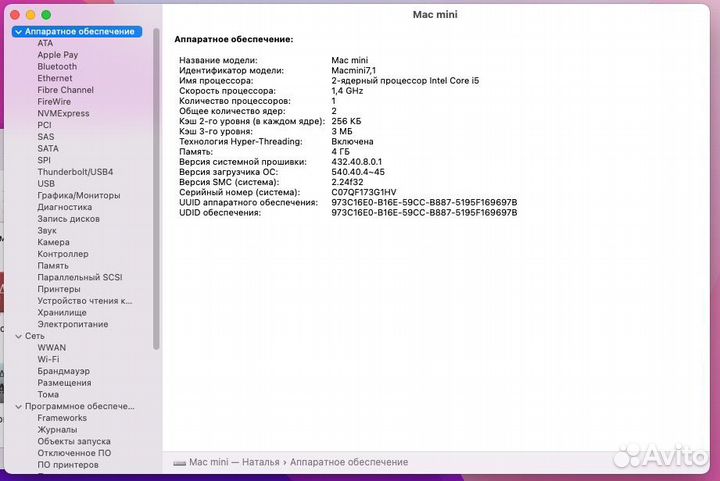Select Frameworks under software section
This screenshot has height=481, width=720.
pyautogui.click(x=62, y=418)
